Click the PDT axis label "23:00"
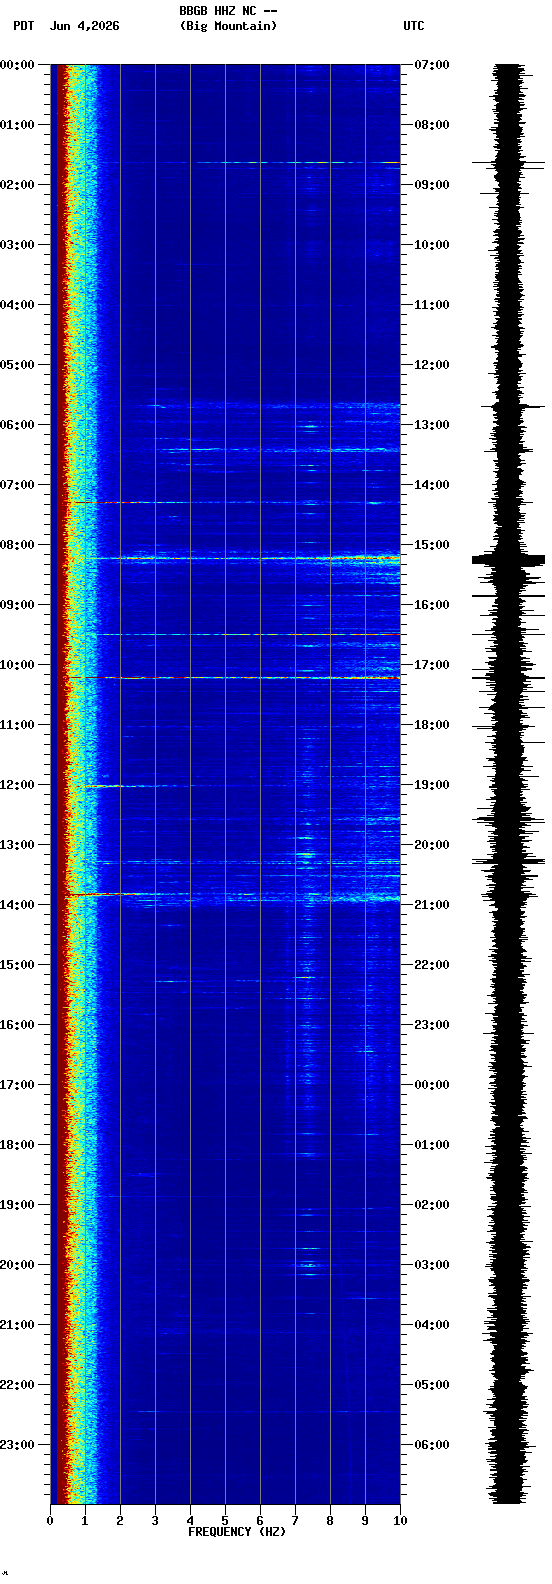 pyautogui.click(x=17, y=1445)
